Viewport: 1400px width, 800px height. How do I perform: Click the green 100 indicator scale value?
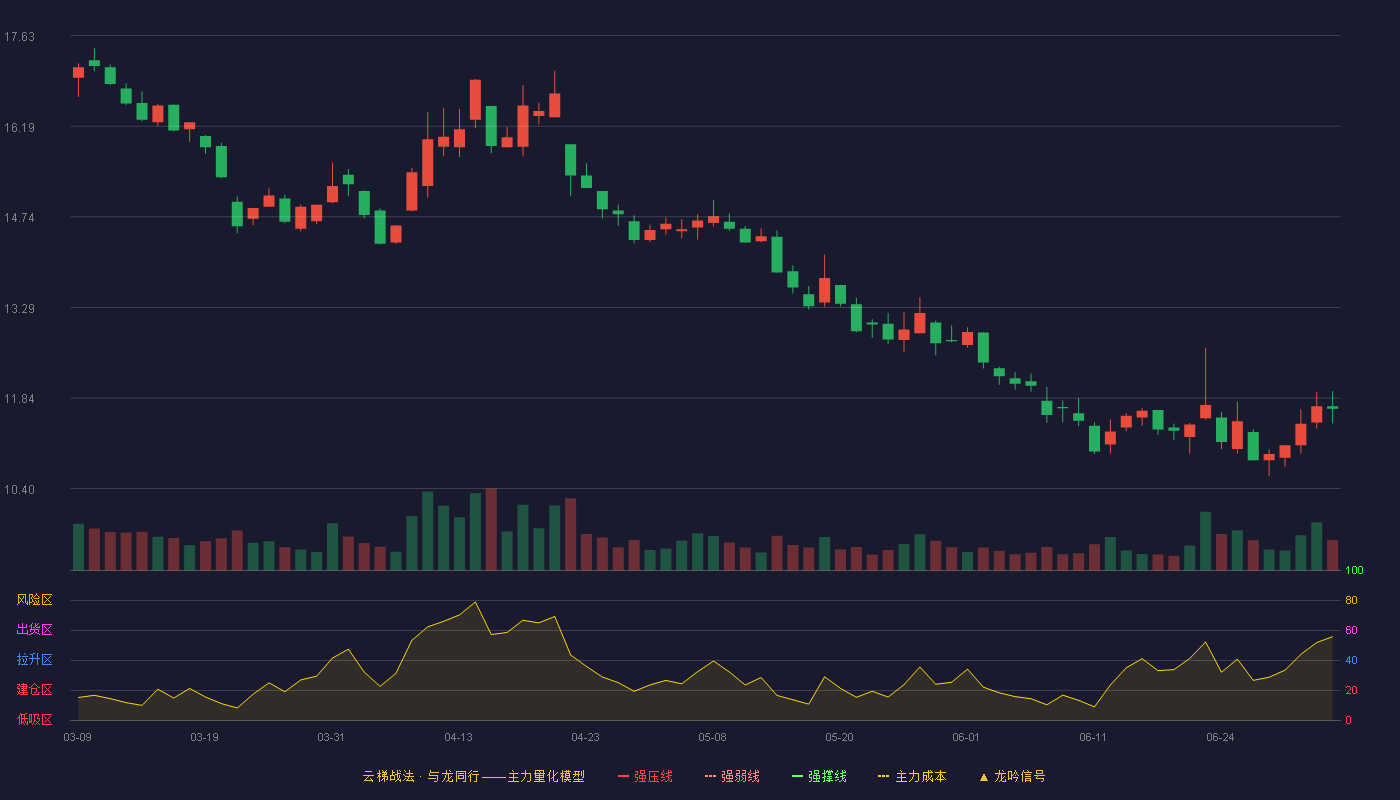pos(1354,571)
